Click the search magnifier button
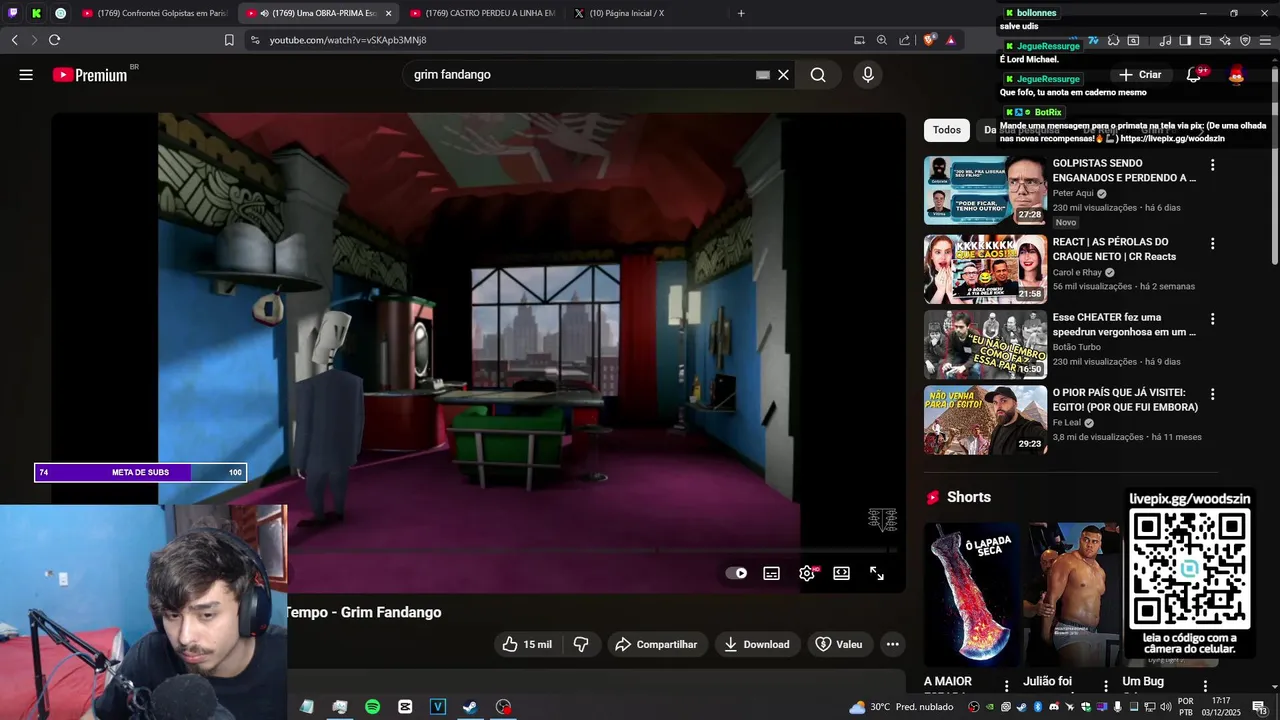This screenshot has height=720, width=1280. (x=818, y=75)
